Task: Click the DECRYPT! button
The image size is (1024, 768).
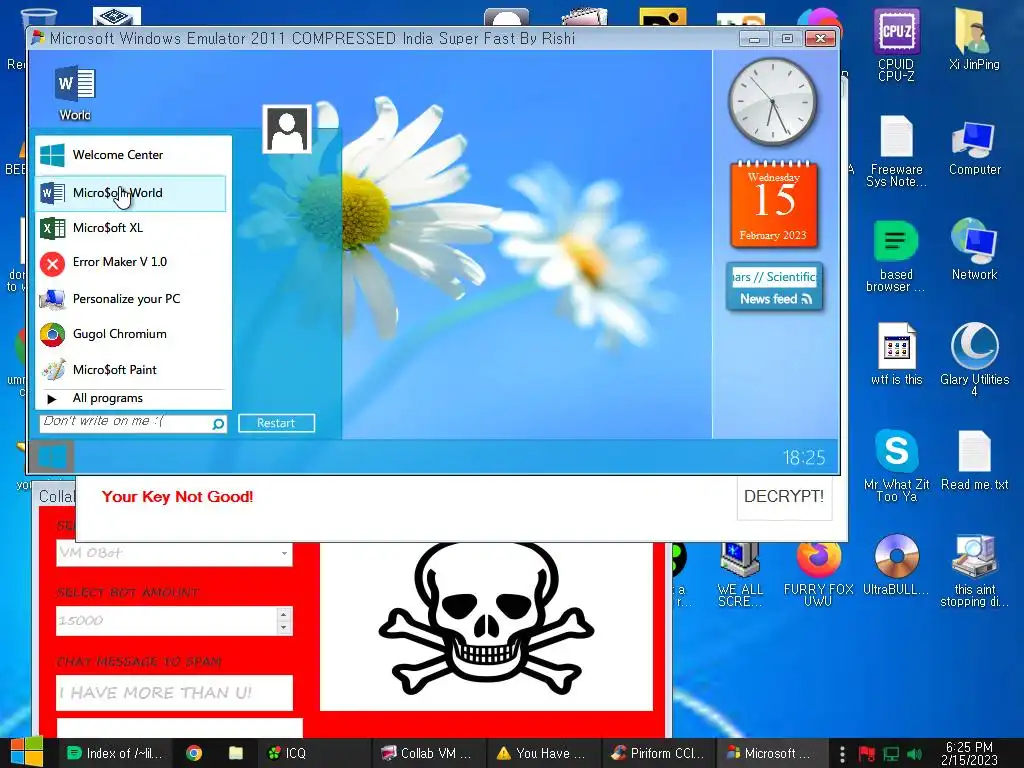Action: pos(784,497)
